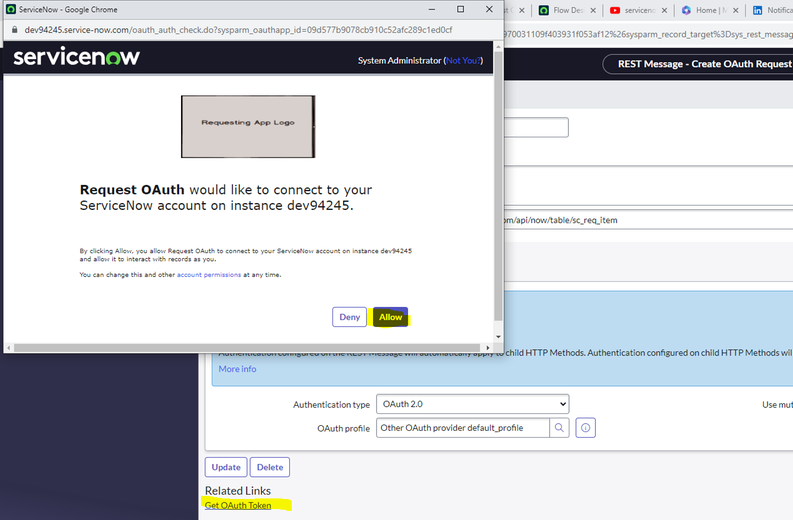Click the REST Message - Create OAuth Request title
The width and height of the screenshot is (793, 520).
pos(704,64)
